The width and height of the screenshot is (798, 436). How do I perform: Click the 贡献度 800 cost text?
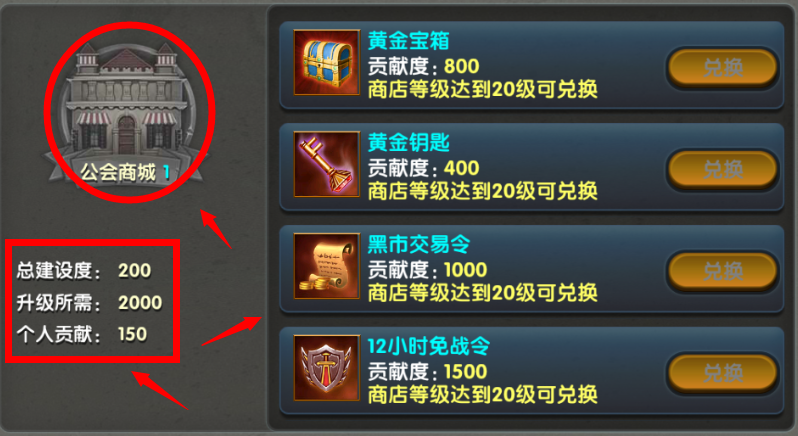[423, 66]
